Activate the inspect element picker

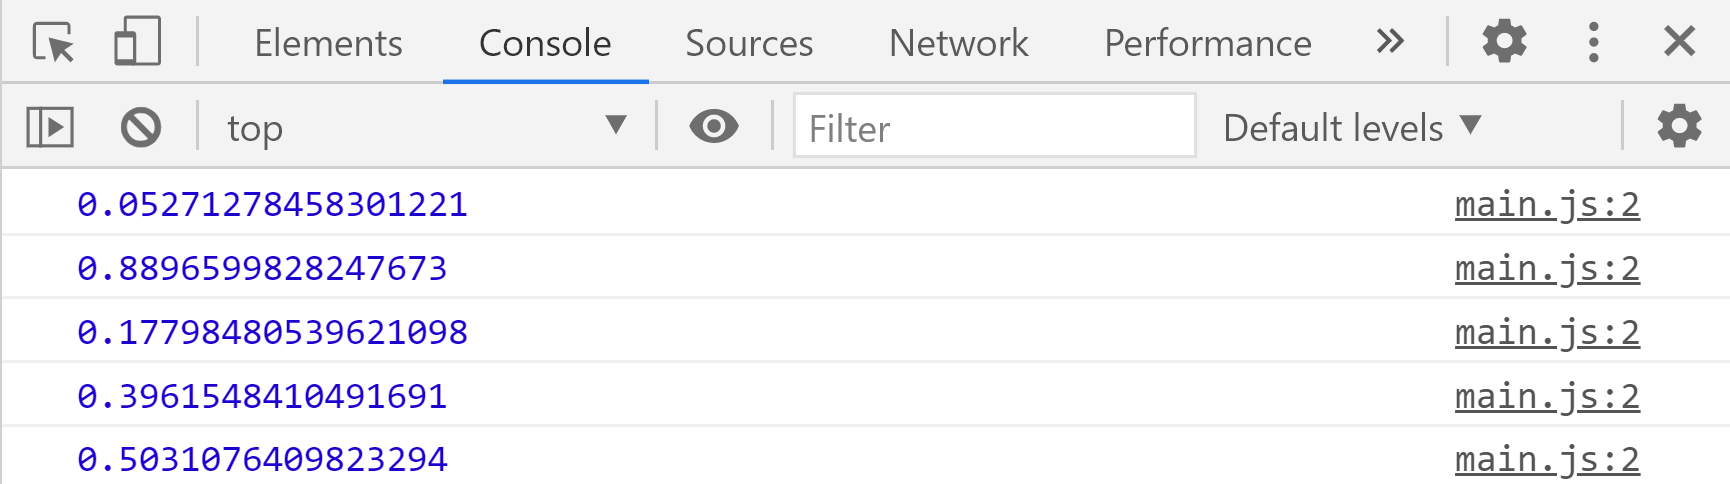54,43
